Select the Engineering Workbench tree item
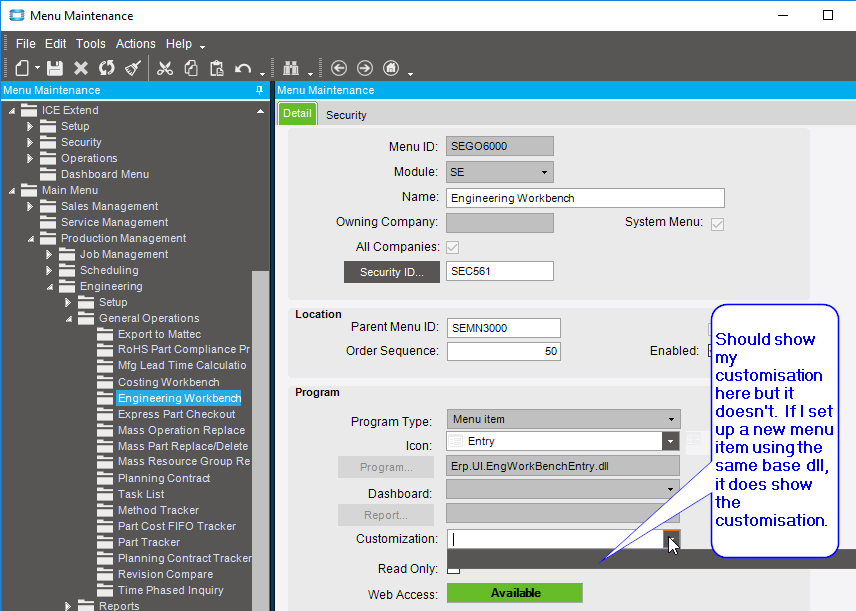This screenshot has width=856, height=611. pos(178,398)
